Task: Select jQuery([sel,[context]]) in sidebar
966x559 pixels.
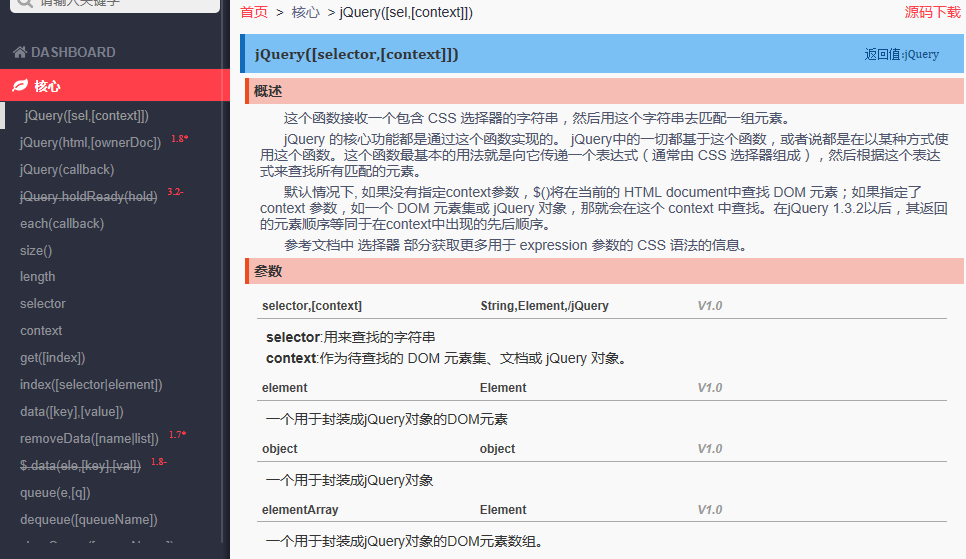Action: pyautogui.click(x=86, y=116)
